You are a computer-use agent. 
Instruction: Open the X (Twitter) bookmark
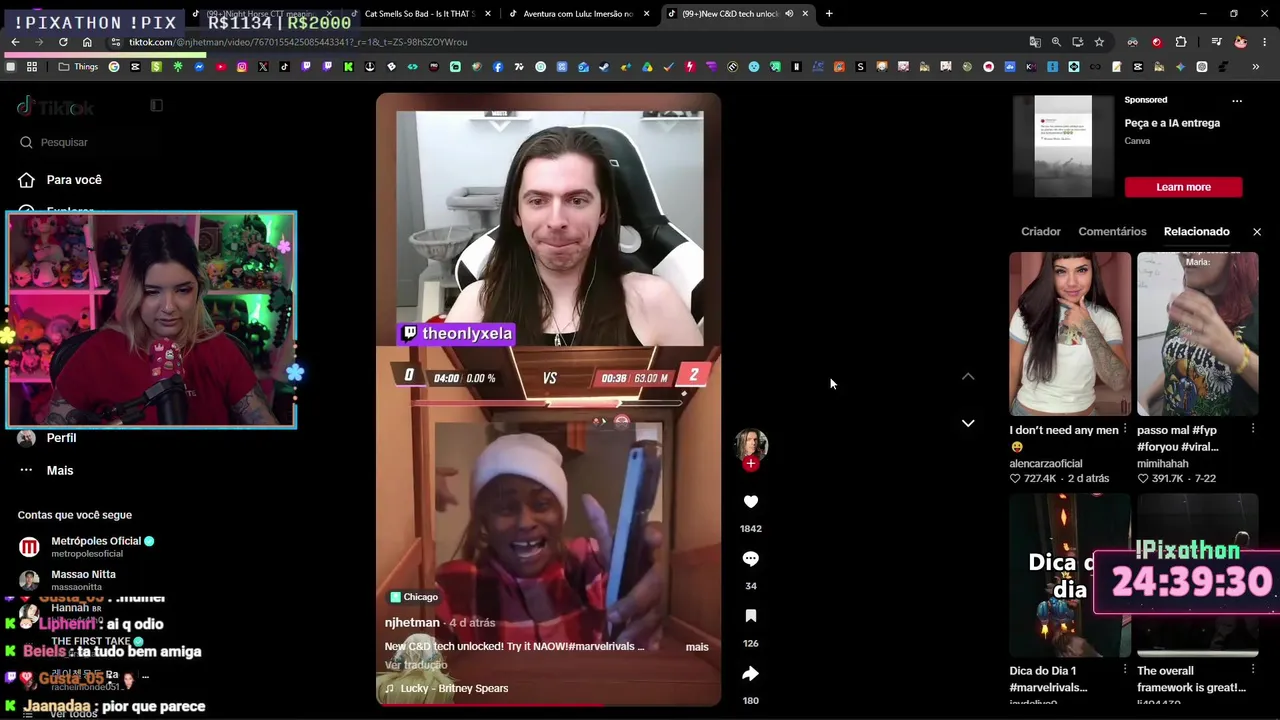263,67
